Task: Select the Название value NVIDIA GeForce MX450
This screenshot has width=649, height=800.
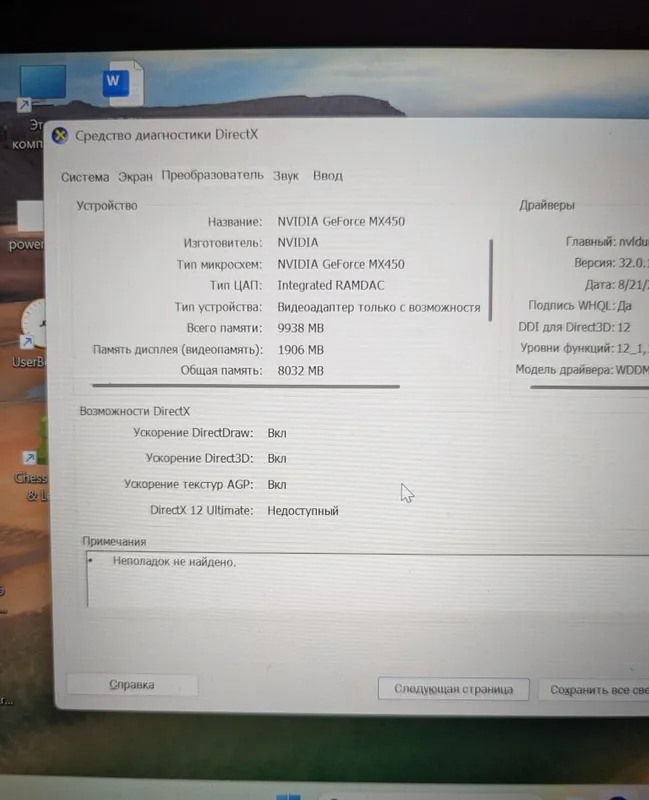Action: tap(341, 221)
